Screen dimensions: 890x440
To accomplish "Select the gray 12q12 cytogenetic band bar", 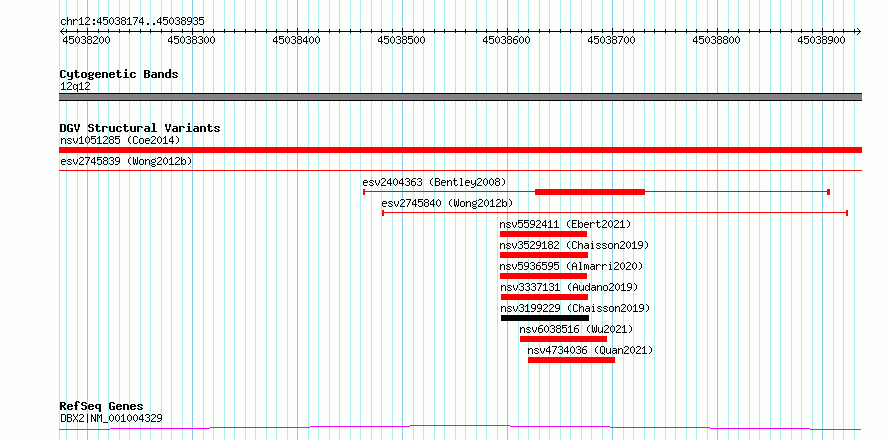I will tap(460, 97).
